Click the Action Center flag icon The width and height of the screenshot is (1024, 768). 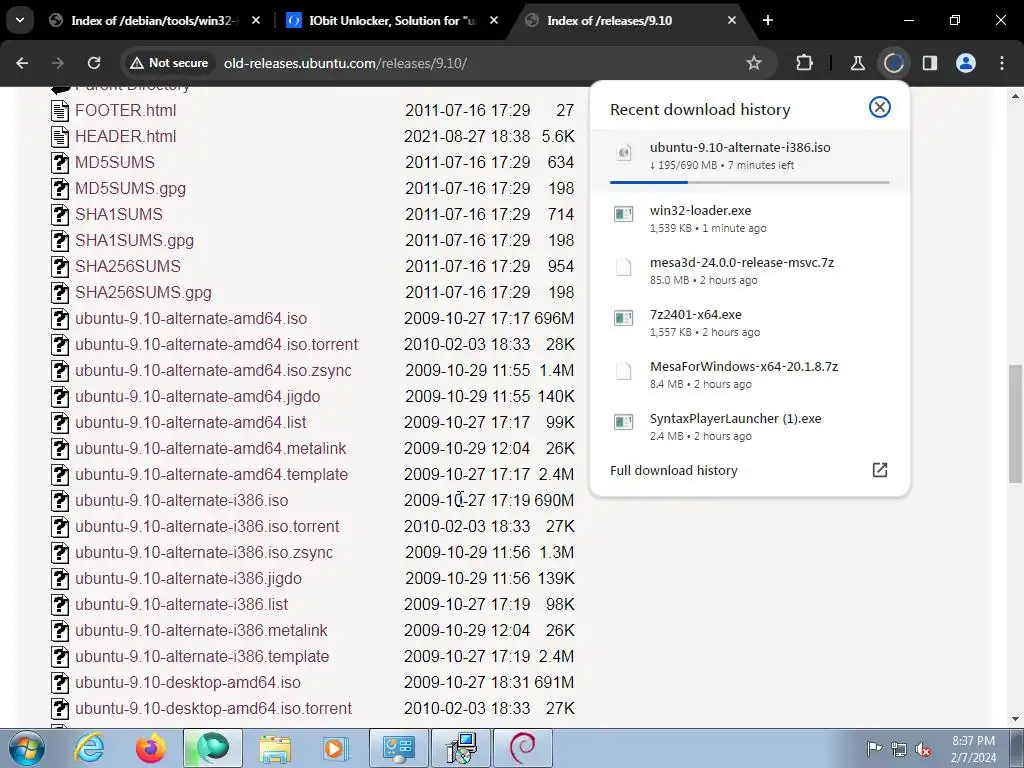[874, 749]
